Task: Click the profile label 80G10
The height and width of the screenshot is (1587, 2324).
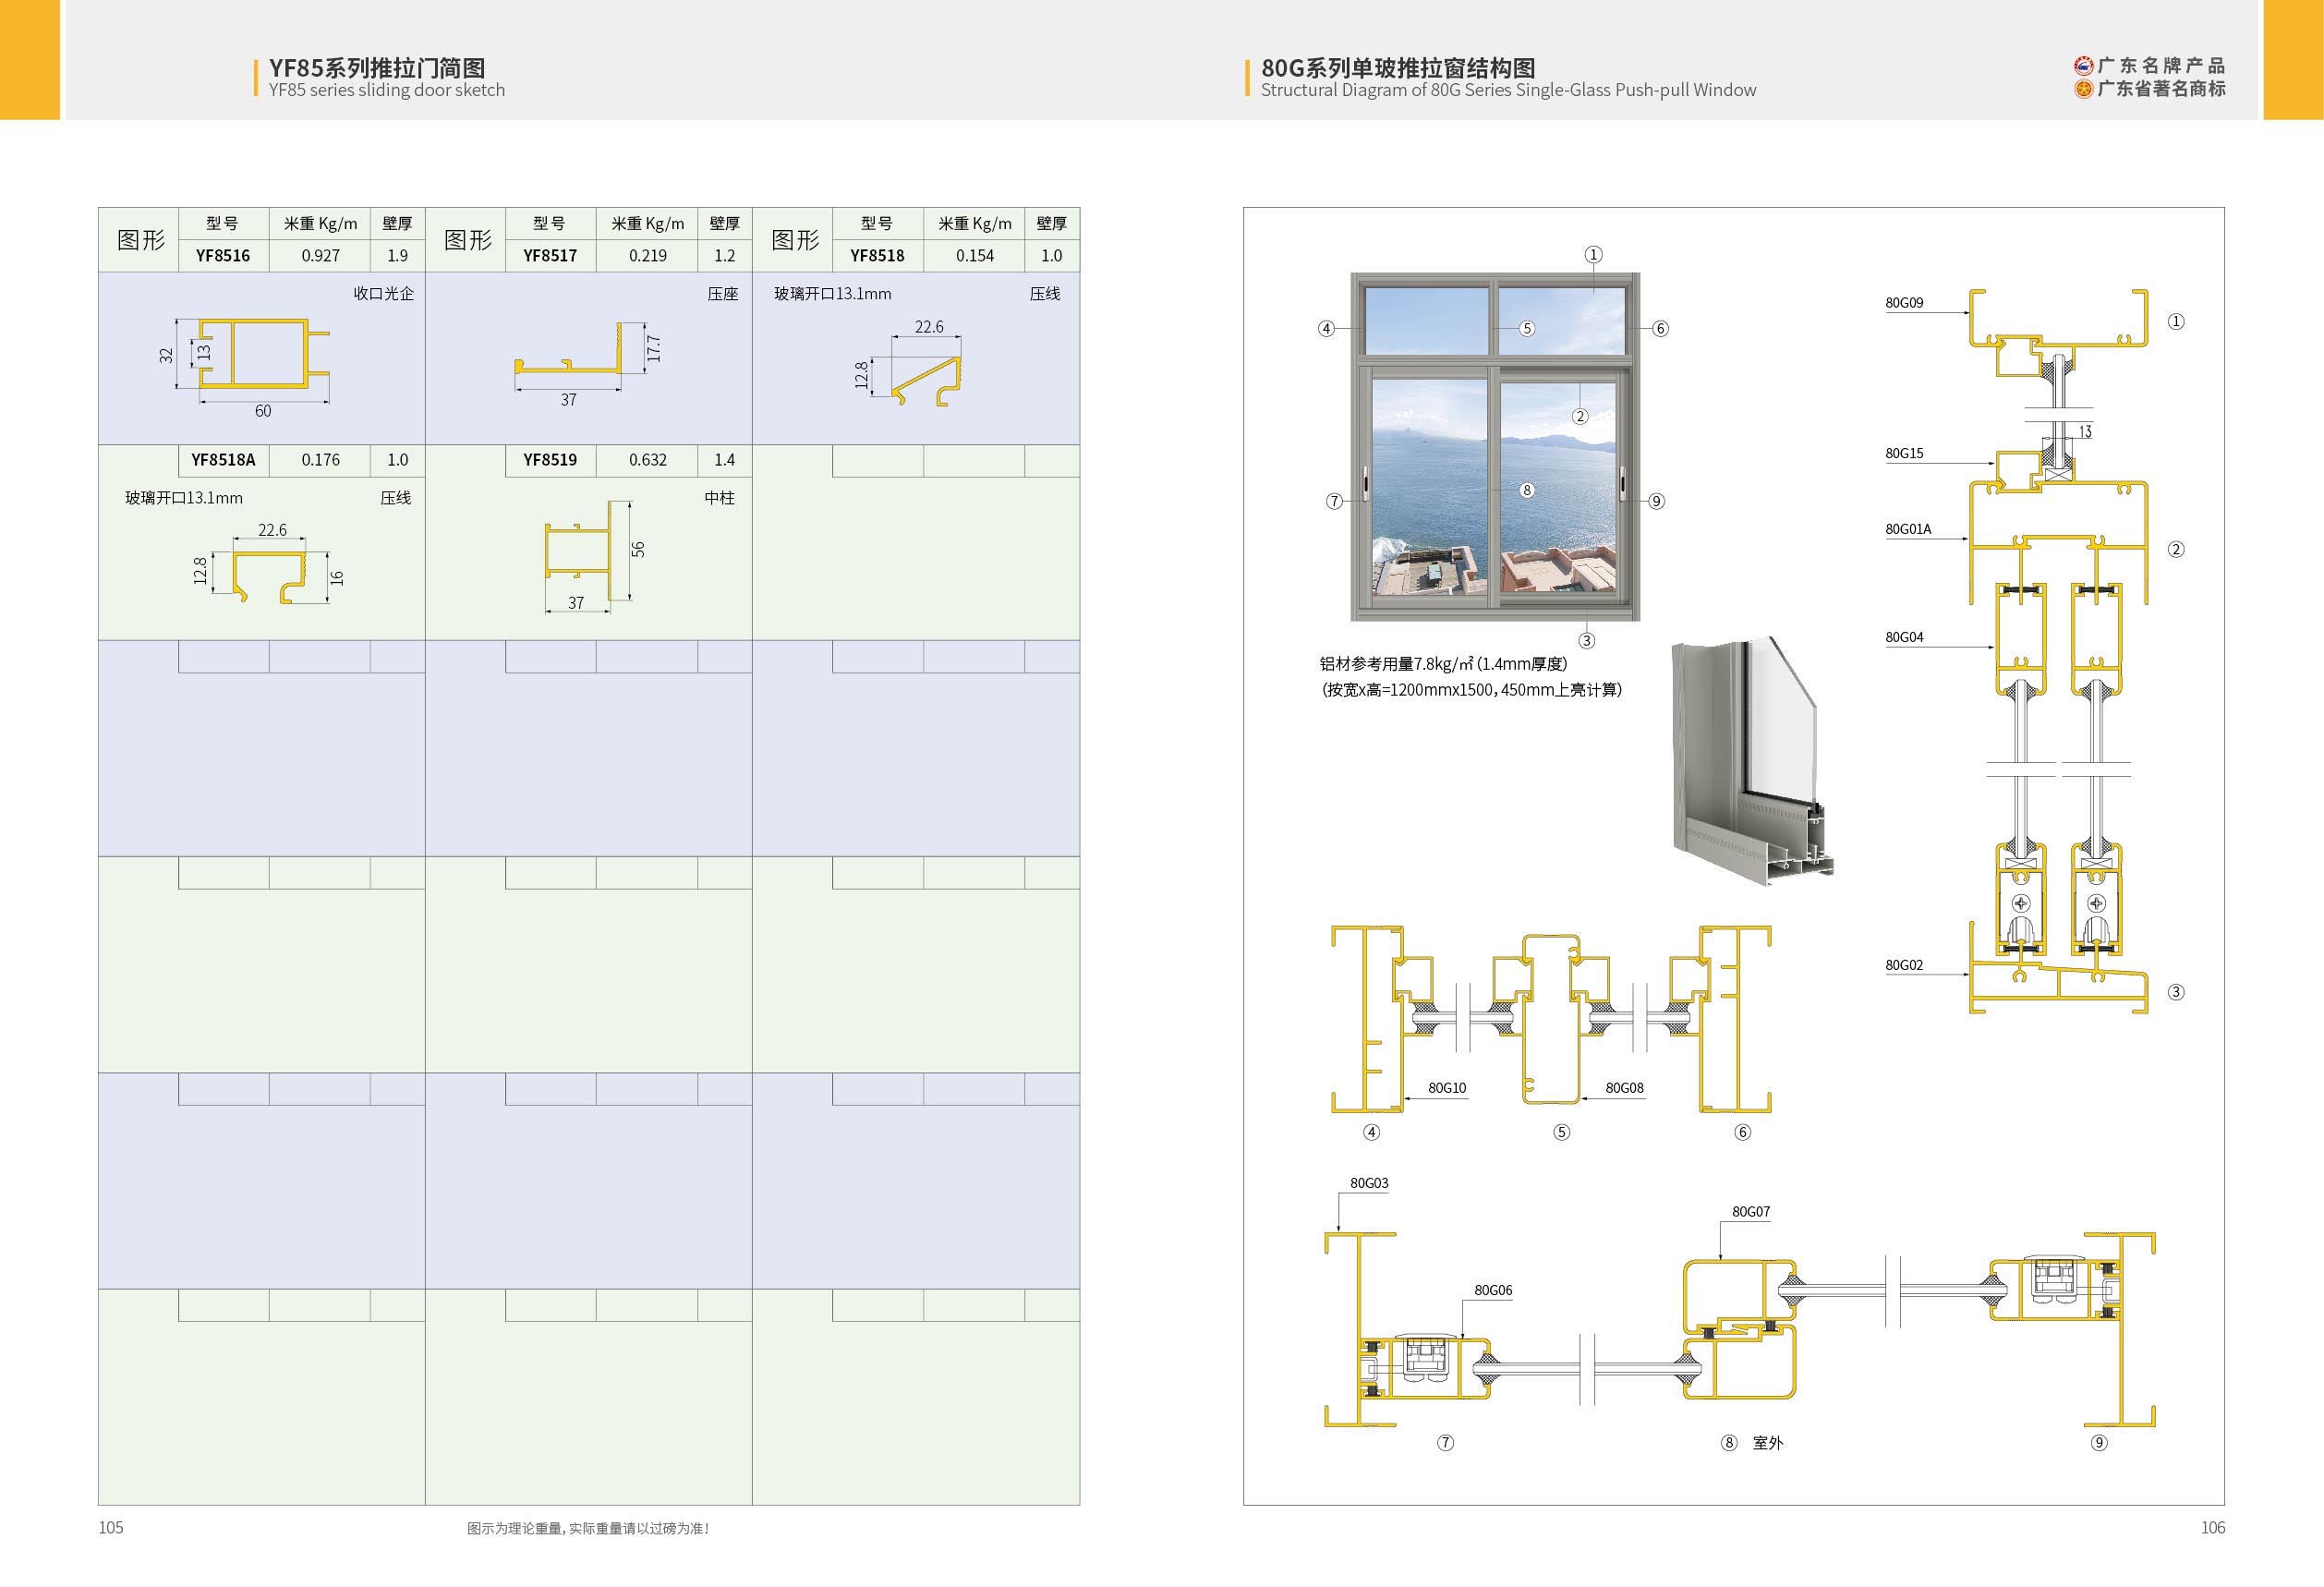Action: [x=1447, y=1088]
